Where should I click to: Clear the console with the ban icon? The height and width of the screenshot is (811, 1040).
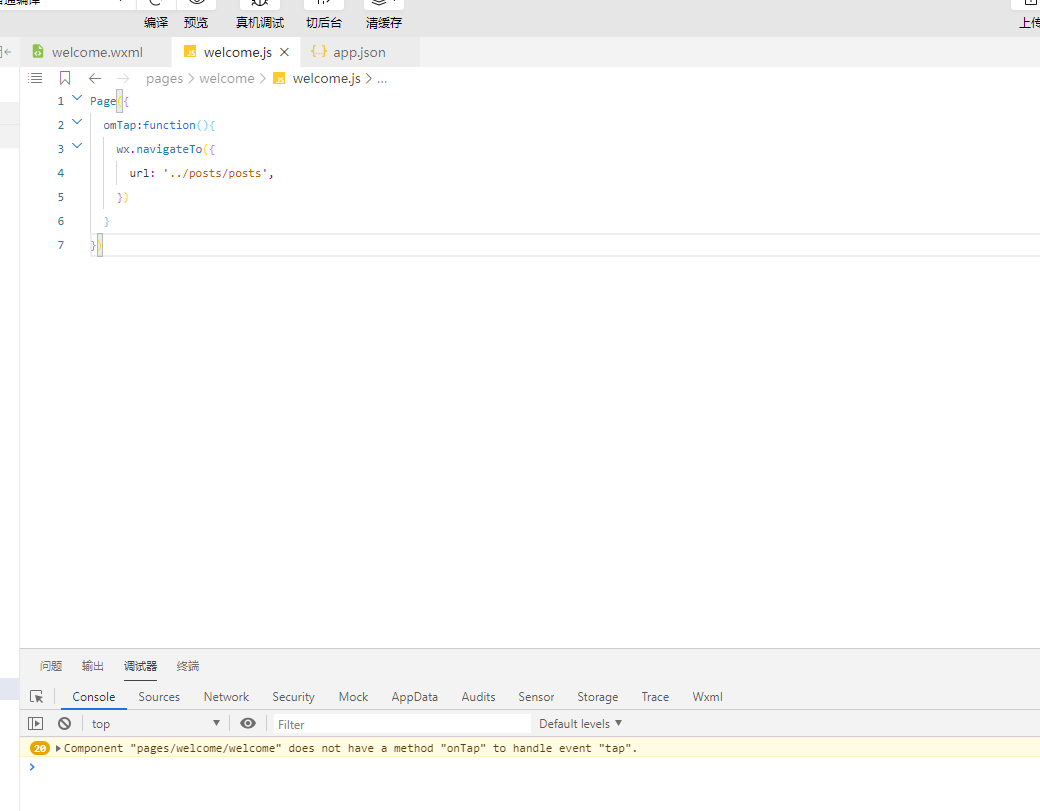64,723
